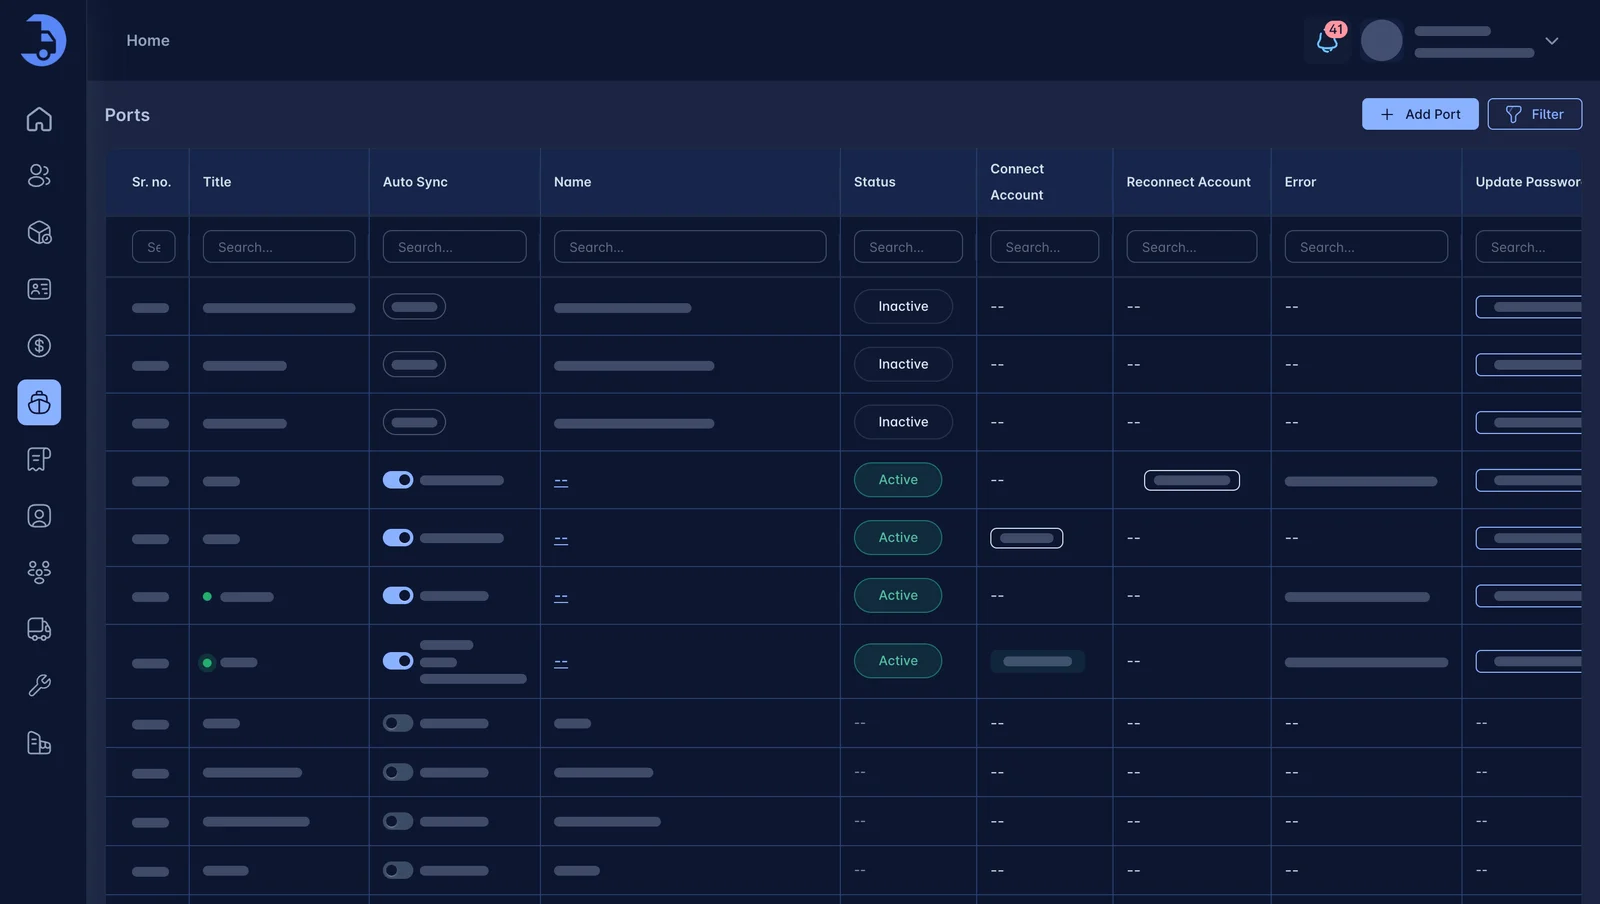
Task: Focus the Name column search field
Action: tap(690, 247)
